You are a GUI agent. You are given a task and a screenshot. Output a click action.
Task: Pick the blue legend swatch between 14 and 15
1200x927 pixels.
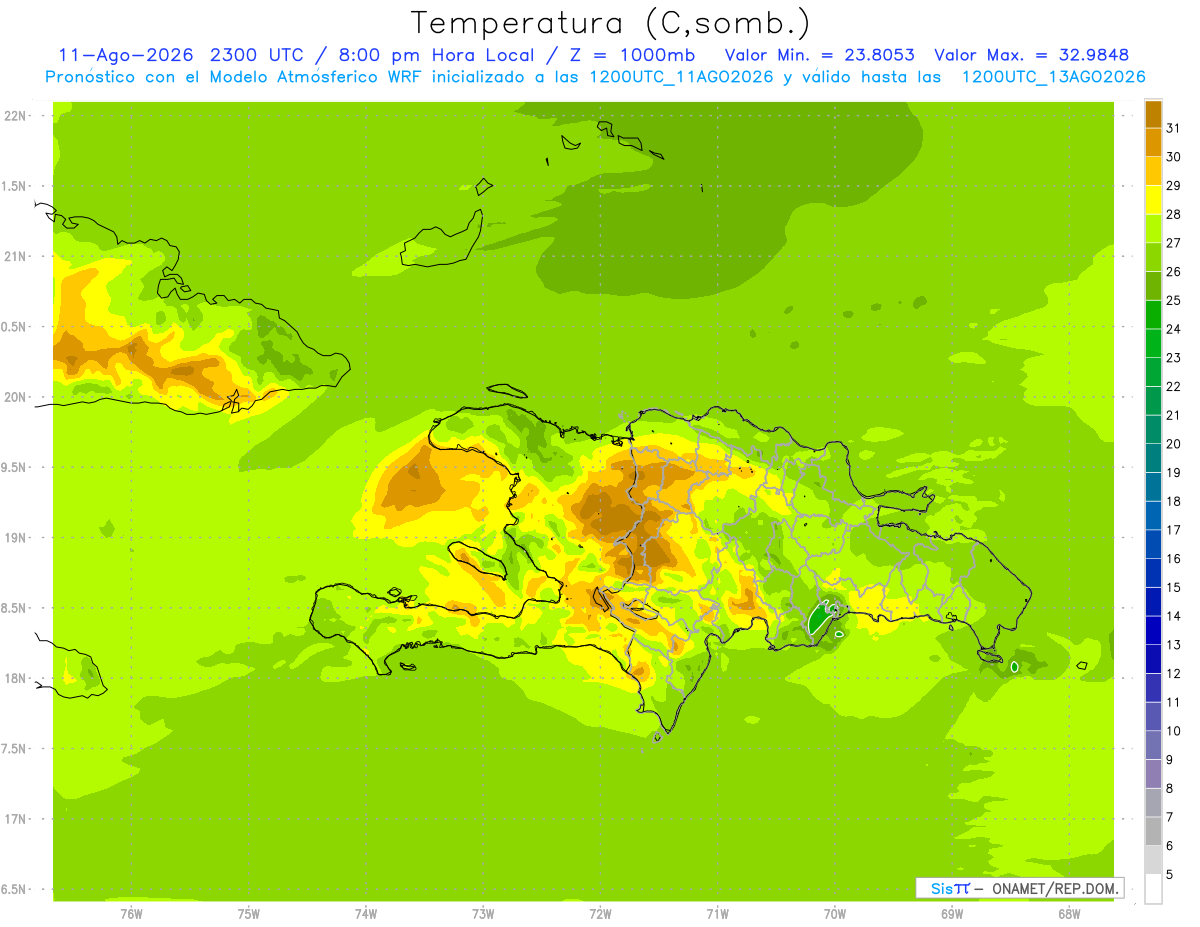click(1153, 602)
